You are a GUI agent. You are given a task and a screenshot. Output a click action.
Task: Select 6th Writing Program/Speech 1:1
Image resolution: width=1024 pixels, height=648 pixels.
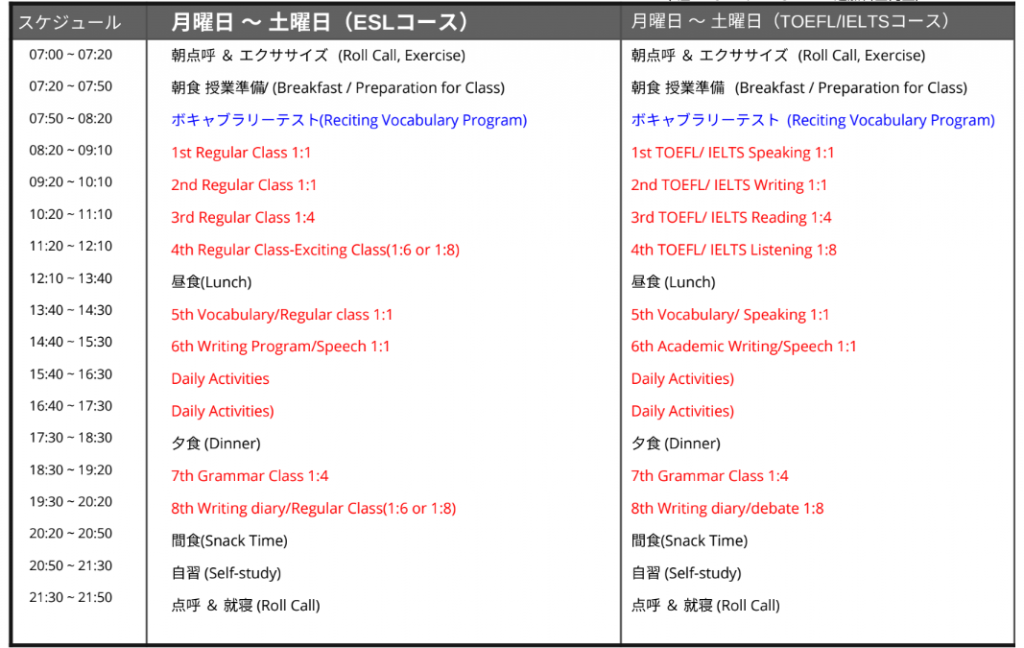[x=280, y=347]
